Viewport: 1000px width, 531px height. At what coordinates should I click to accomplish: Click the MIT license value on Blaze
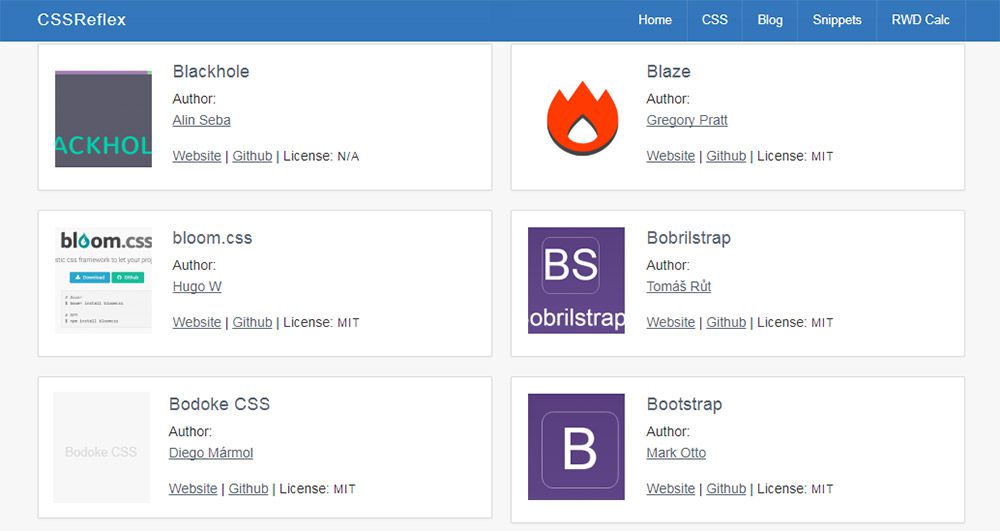click(x=822, y=156)
